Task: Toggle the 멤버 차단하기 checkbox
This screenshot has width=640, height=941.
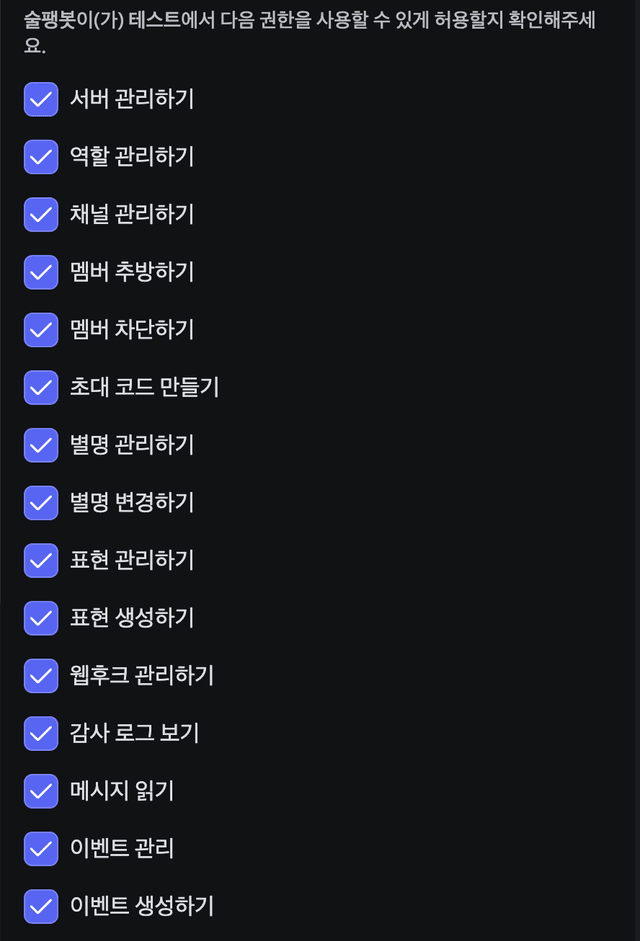Action: coord(41,329)
